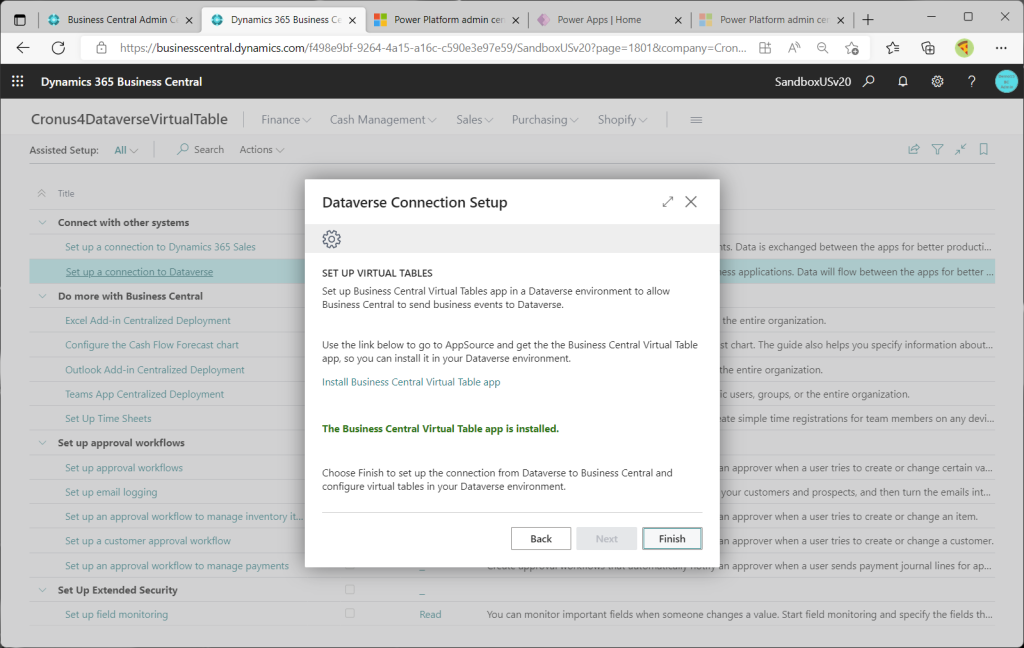Open the Business Central help question mark

point(972,82)
